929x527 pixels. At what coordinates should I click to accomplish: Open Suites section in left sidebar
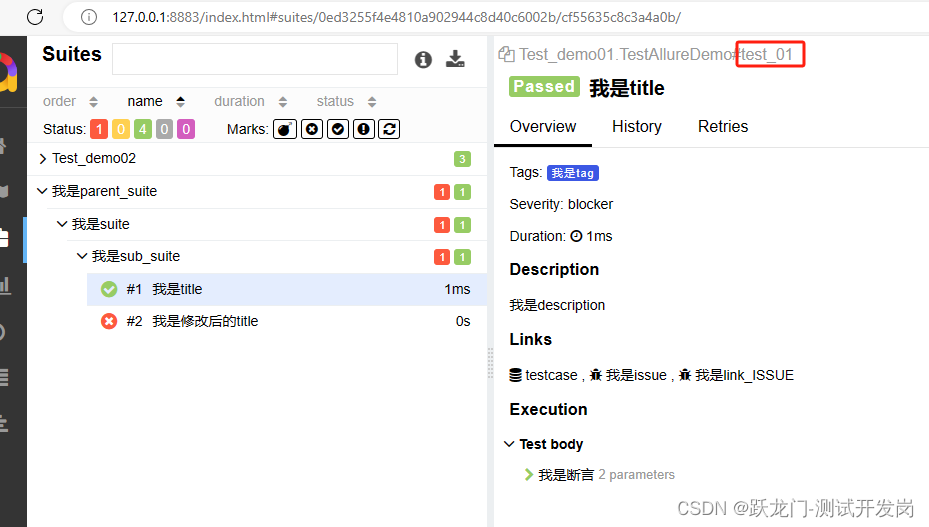click(4, 239)
